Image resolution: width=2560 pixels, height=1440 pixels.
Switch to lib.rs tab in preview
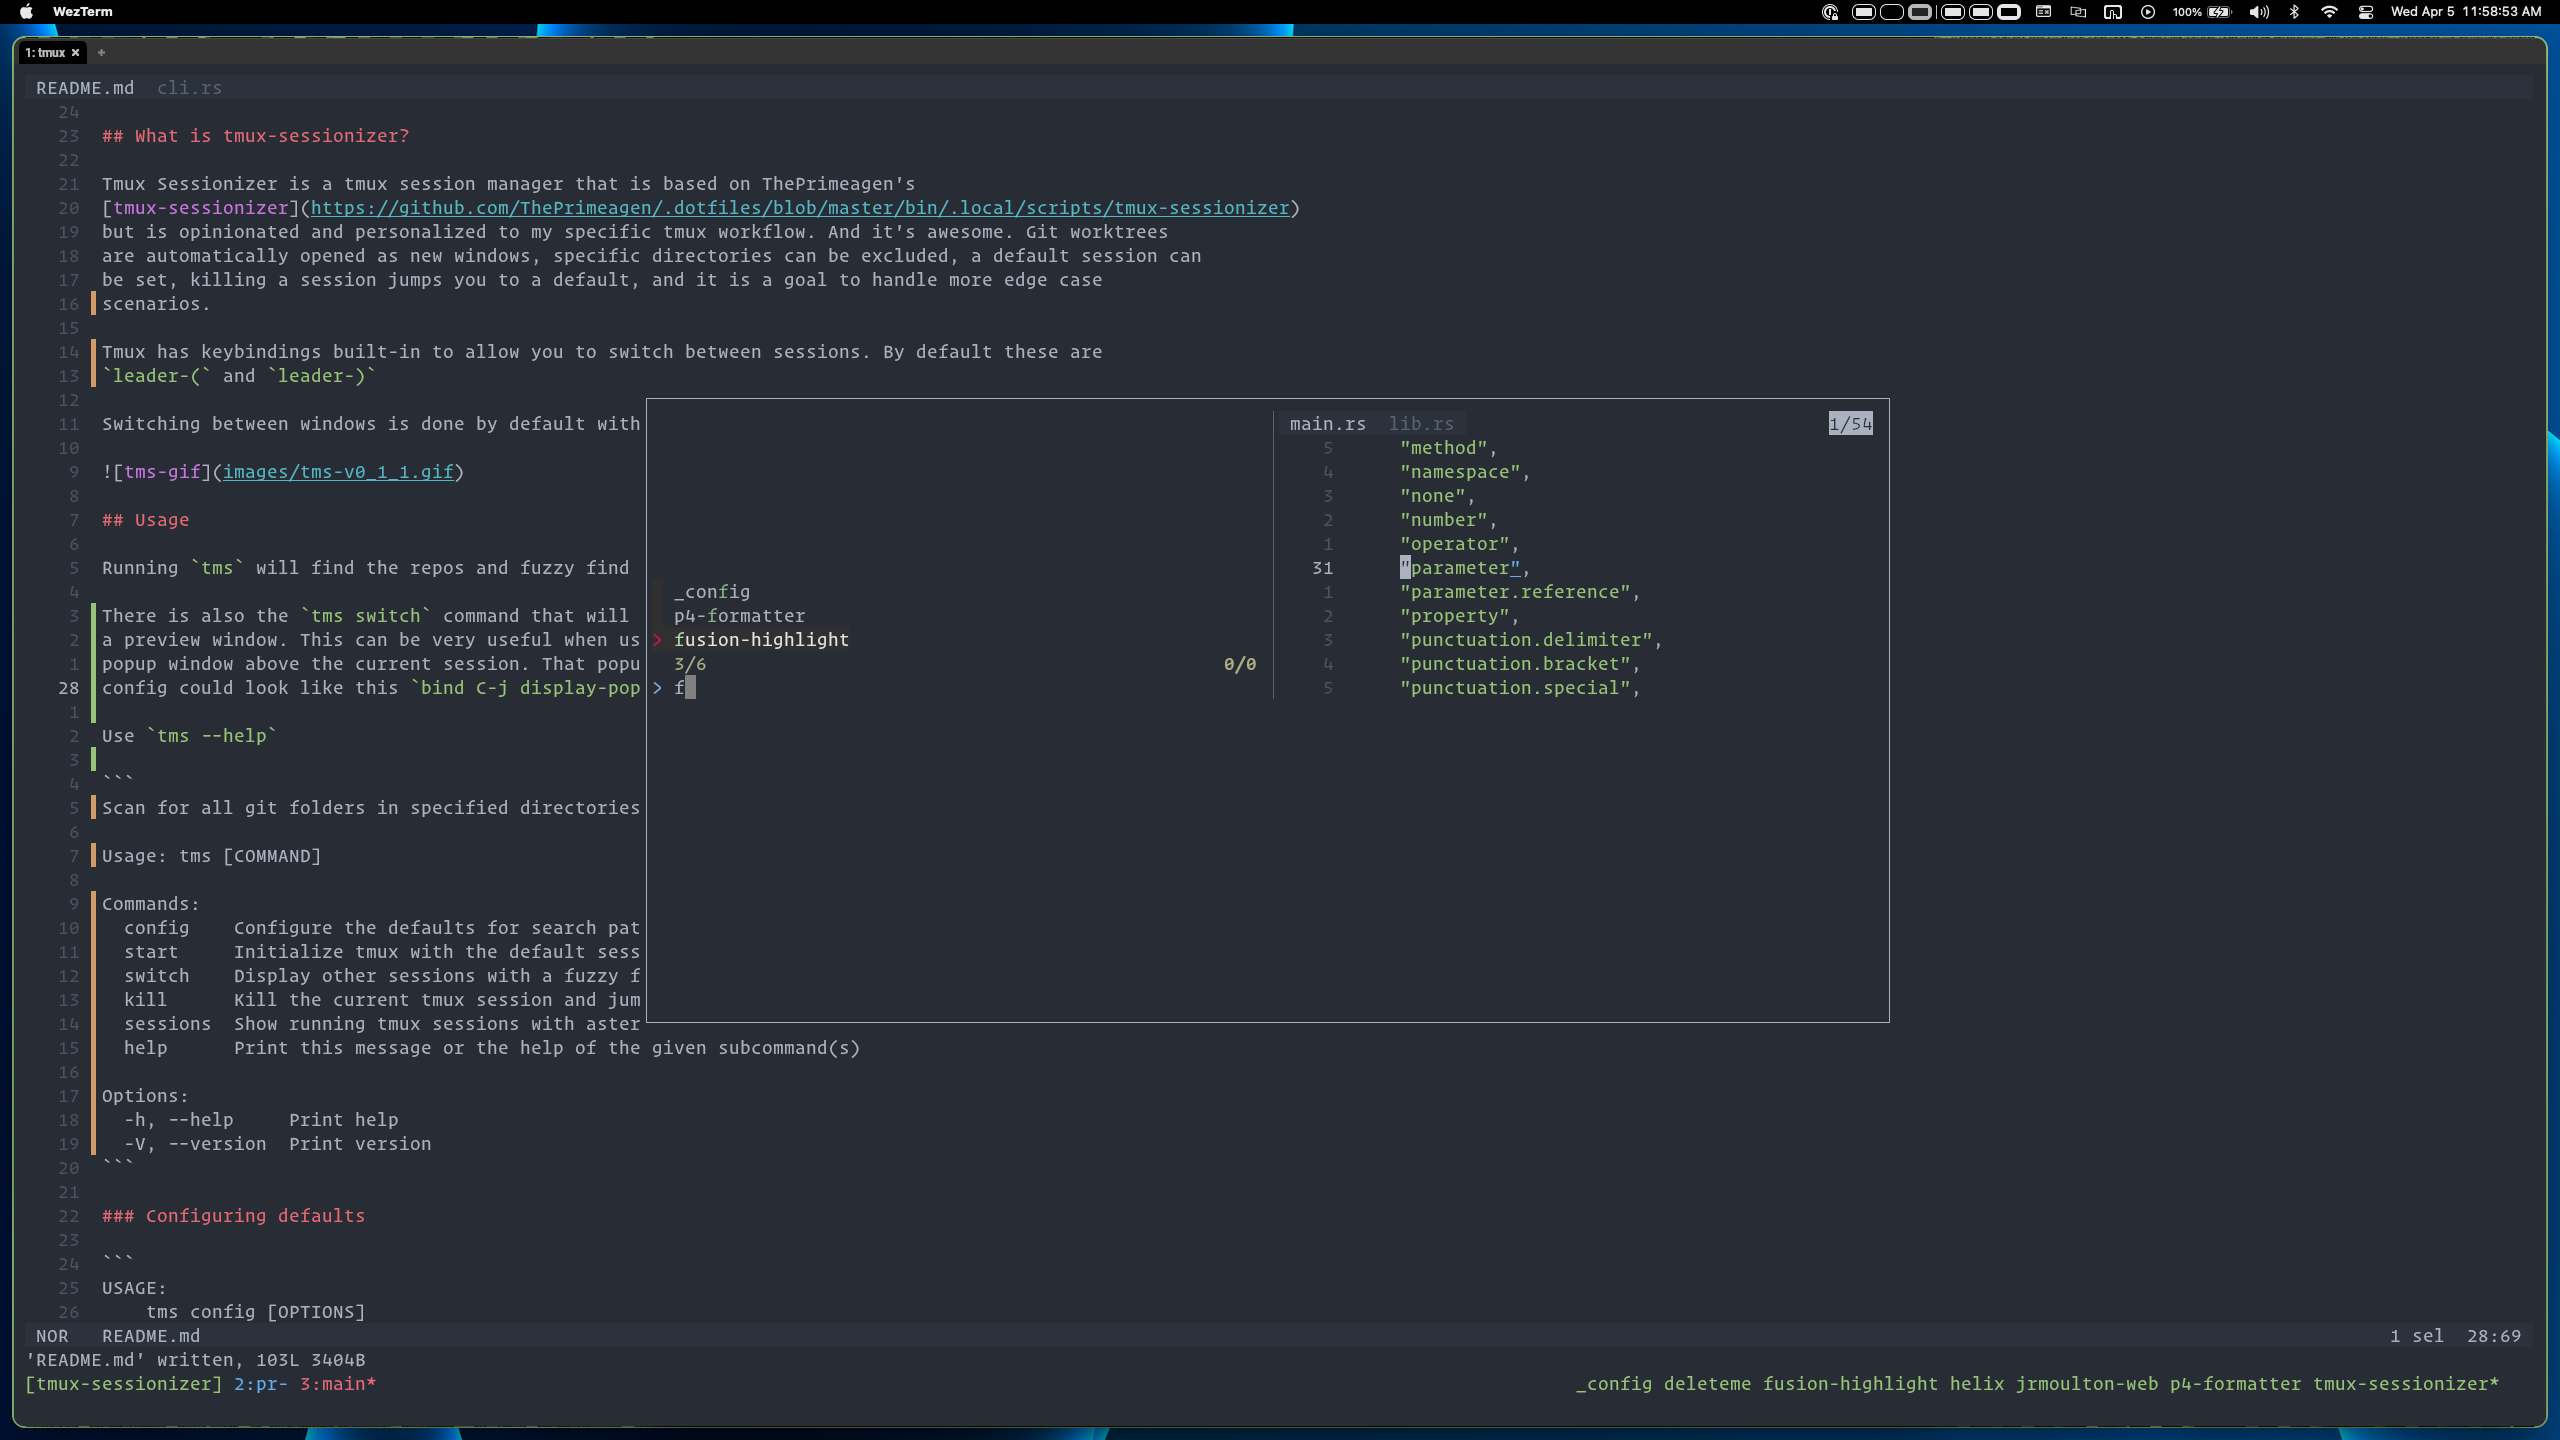pyautogui.click(x=1420, y=424)
